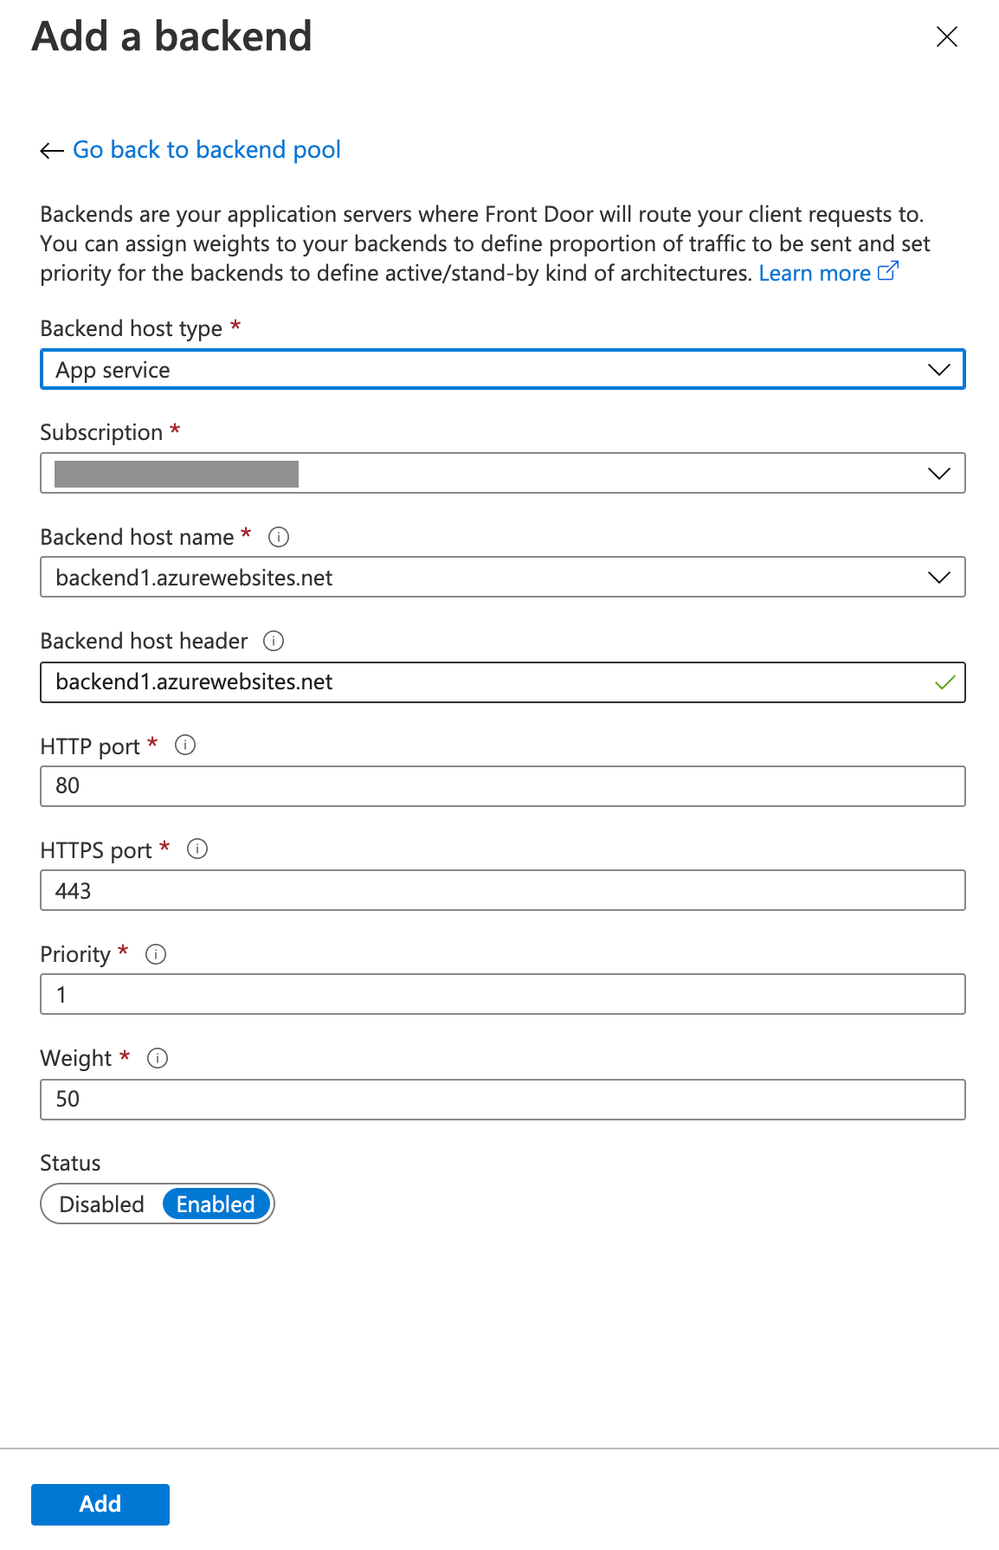
Task: Set status to Enabled
Action: click(216, 1204)
